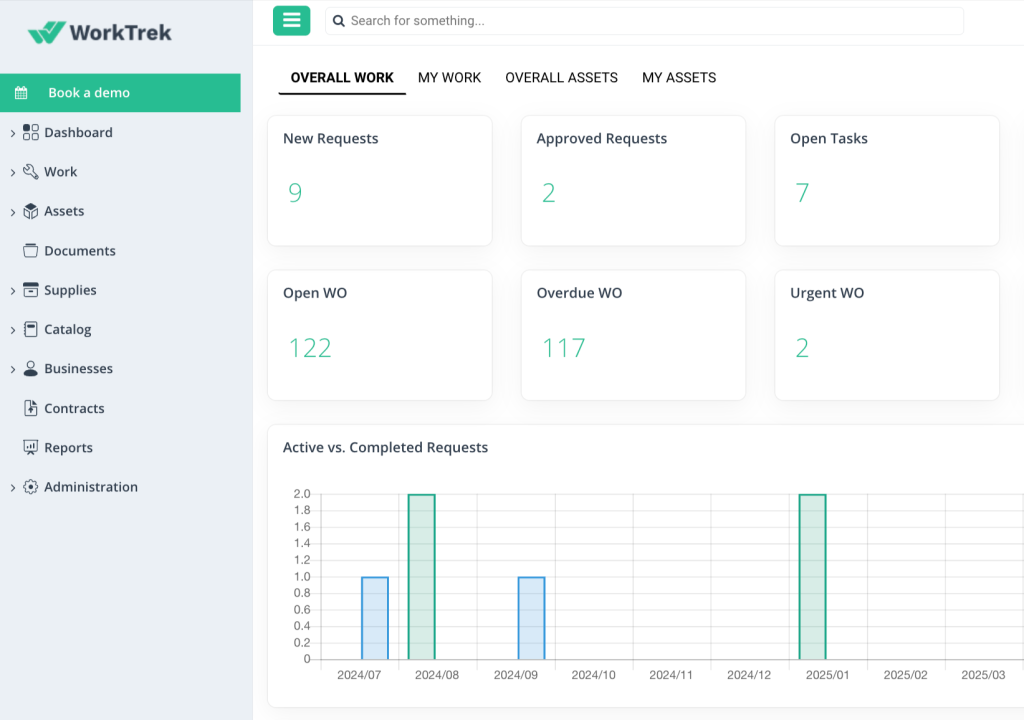Click the Administration gear icon

tap(31, 487)
